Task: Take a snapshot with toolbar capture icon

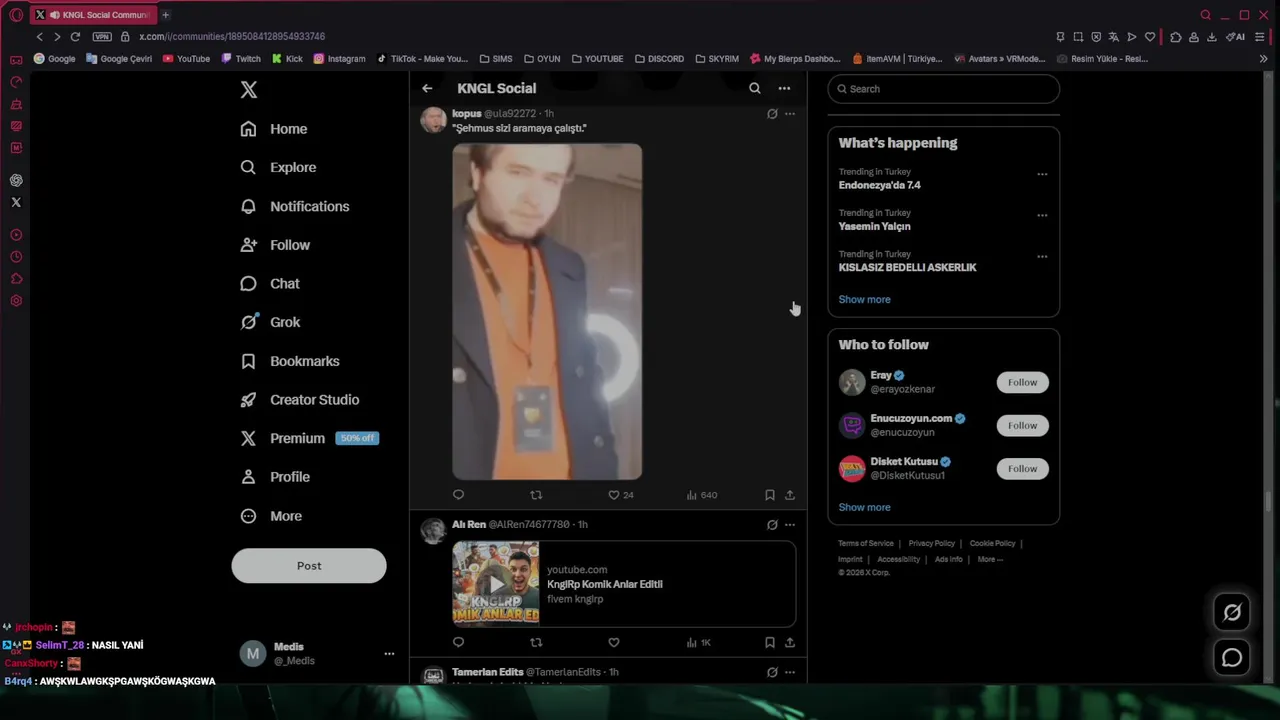Action: tap(1078, 37)
